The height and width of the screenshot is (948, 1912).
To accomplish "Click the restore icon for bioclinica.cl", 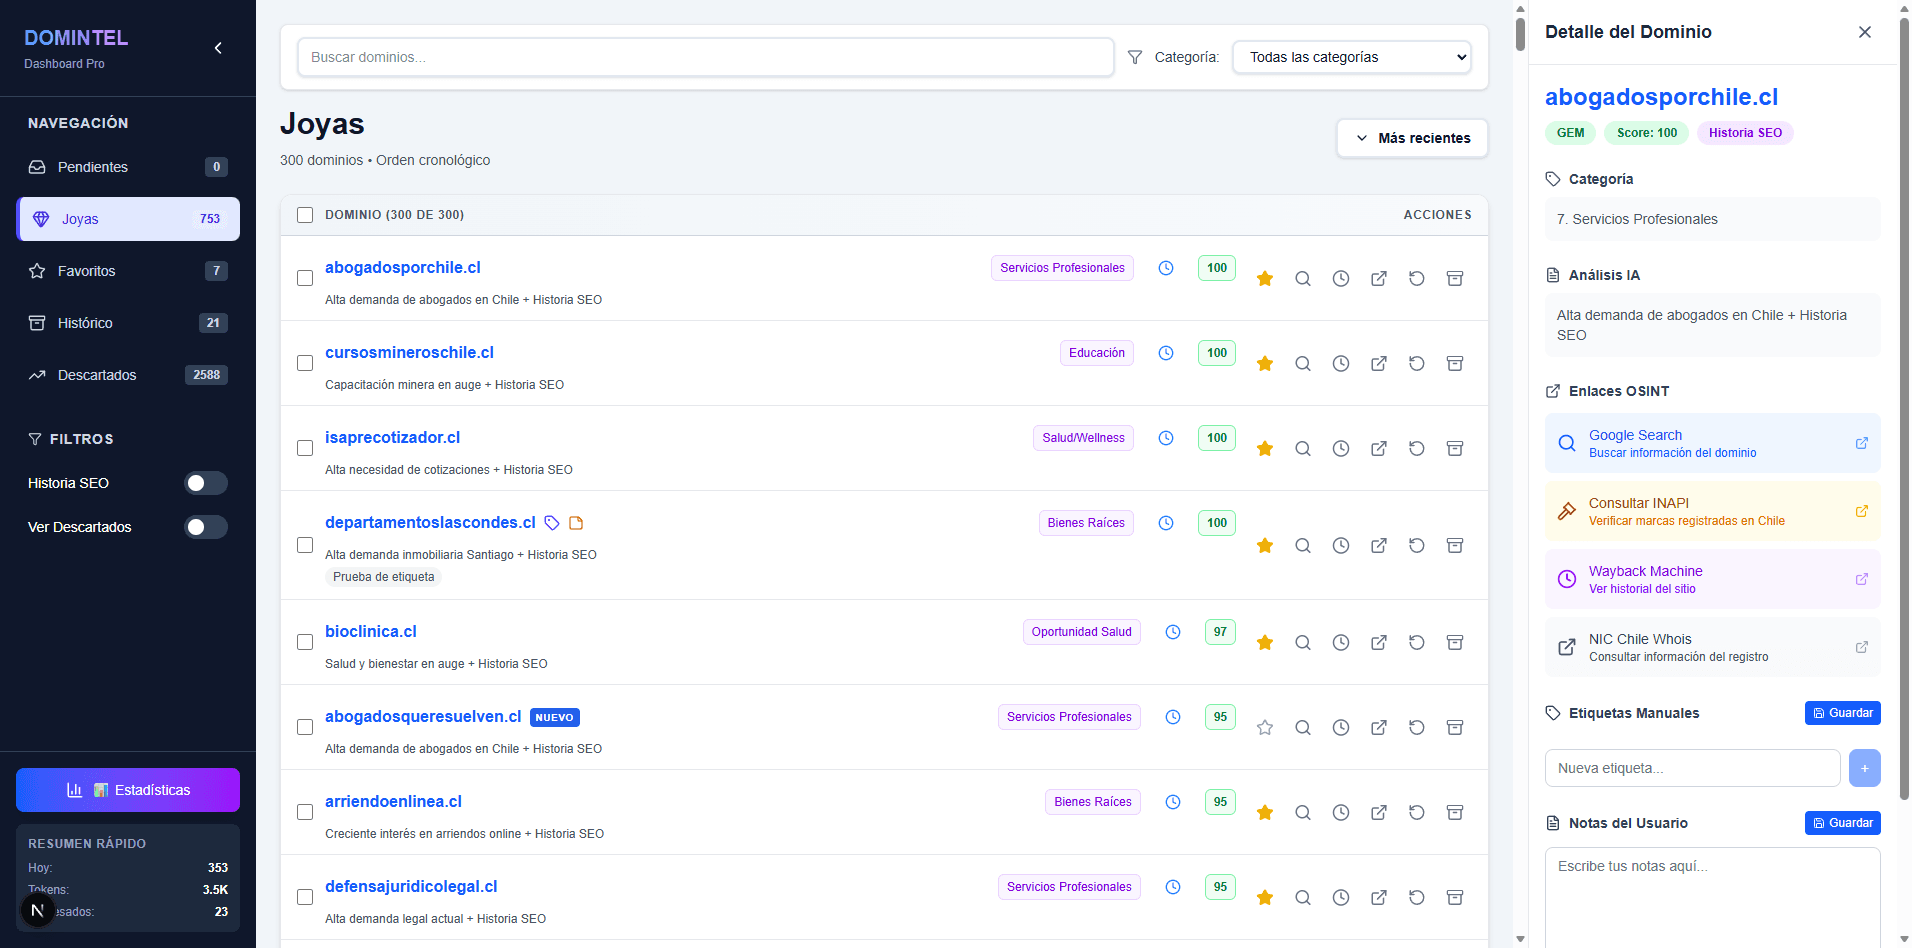I will coord(1417,642).
